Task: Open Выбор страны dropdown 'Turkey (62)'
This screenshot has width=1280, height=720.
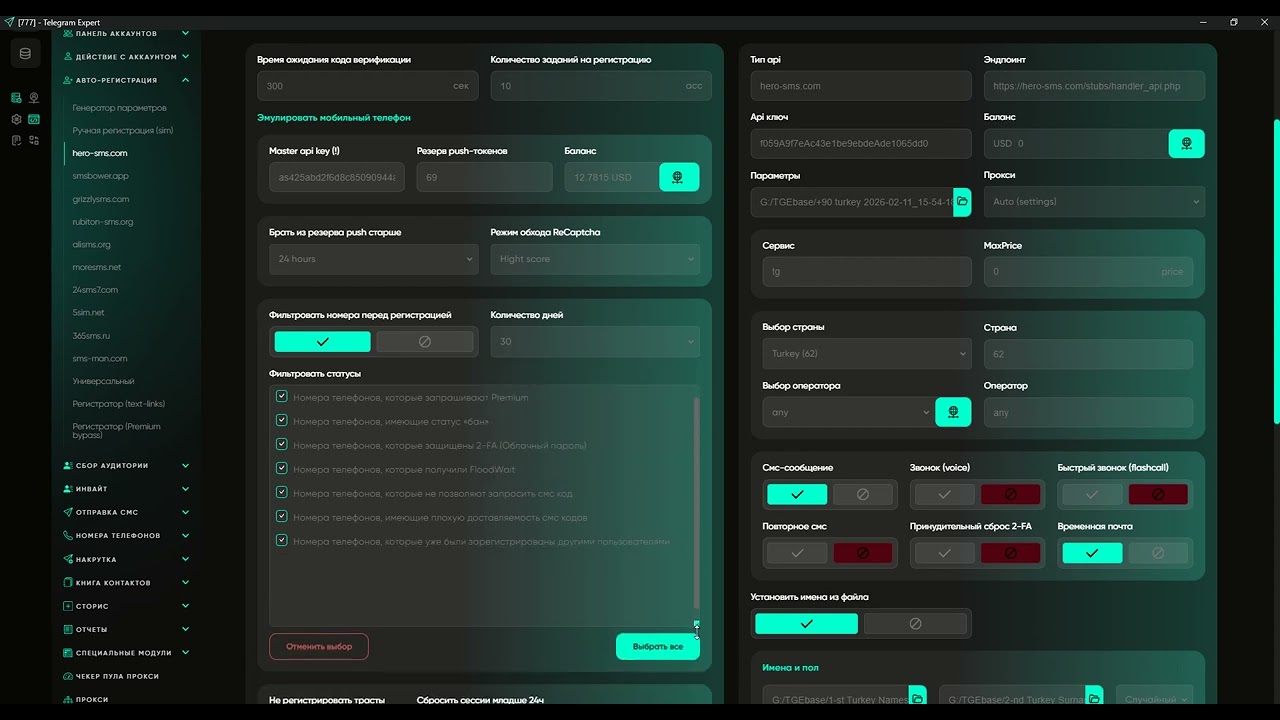Action: click(x=866, y=353)
